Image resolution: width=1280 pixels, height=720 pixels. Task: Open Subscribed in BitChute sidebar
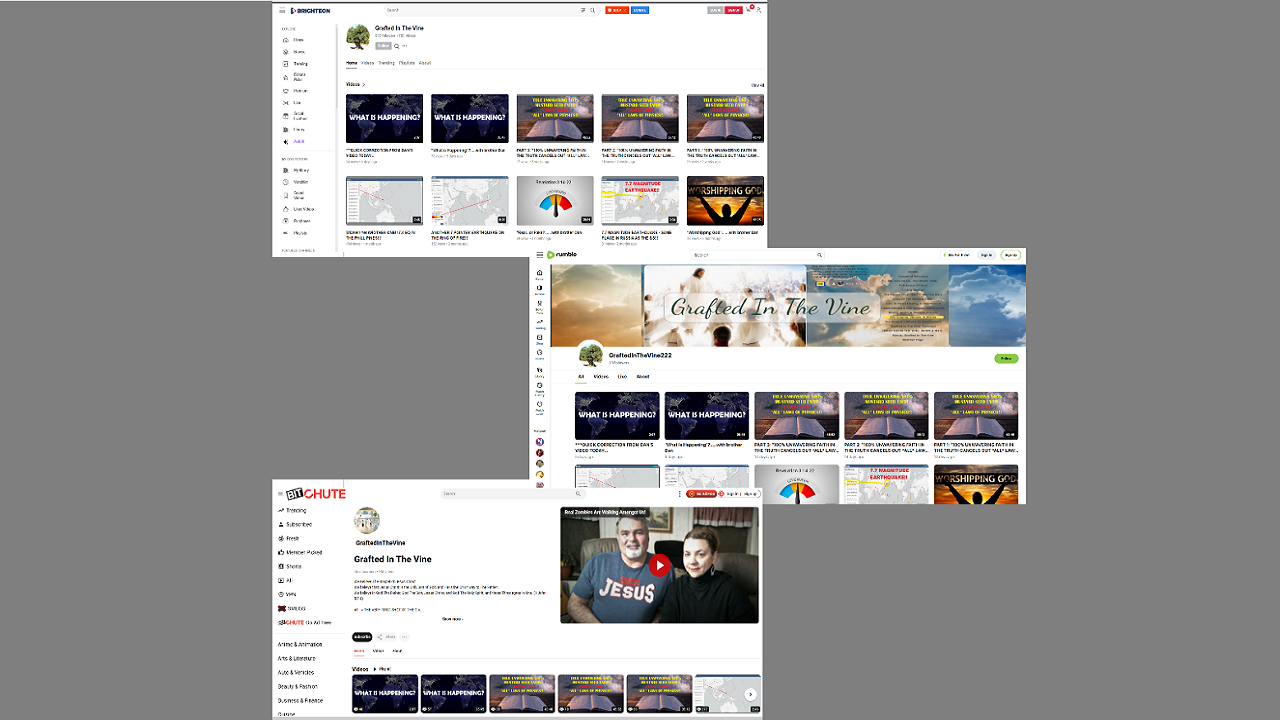pyautogui.click(x=296, y=524)
